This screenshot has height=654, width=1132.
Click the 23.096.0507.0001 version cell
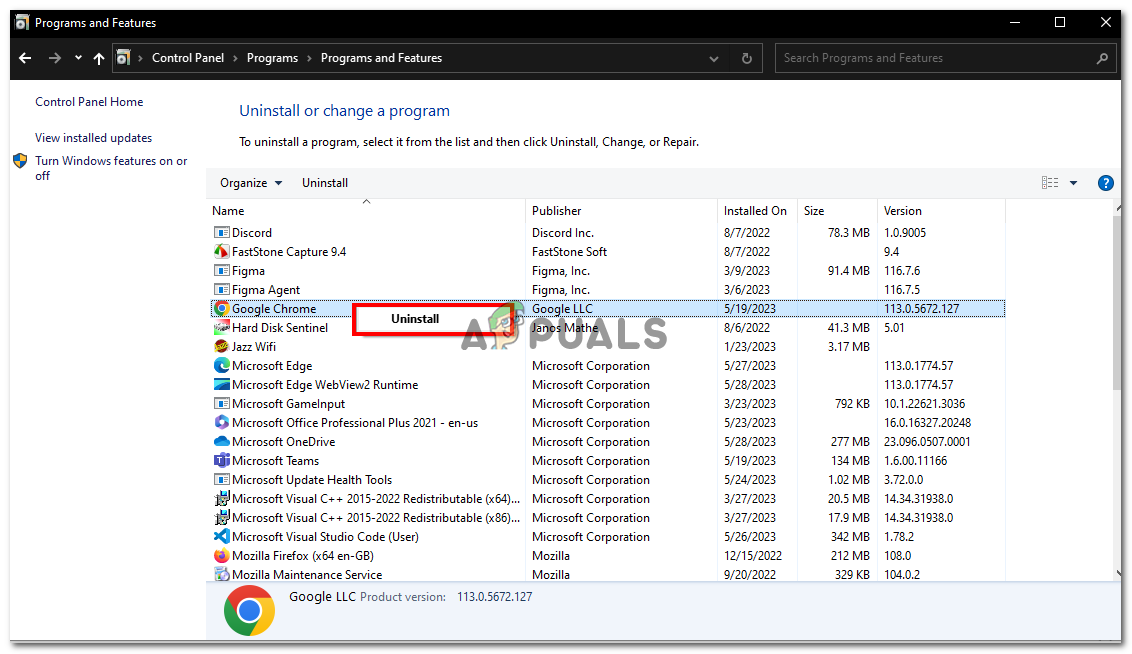[x=927, y=442]
